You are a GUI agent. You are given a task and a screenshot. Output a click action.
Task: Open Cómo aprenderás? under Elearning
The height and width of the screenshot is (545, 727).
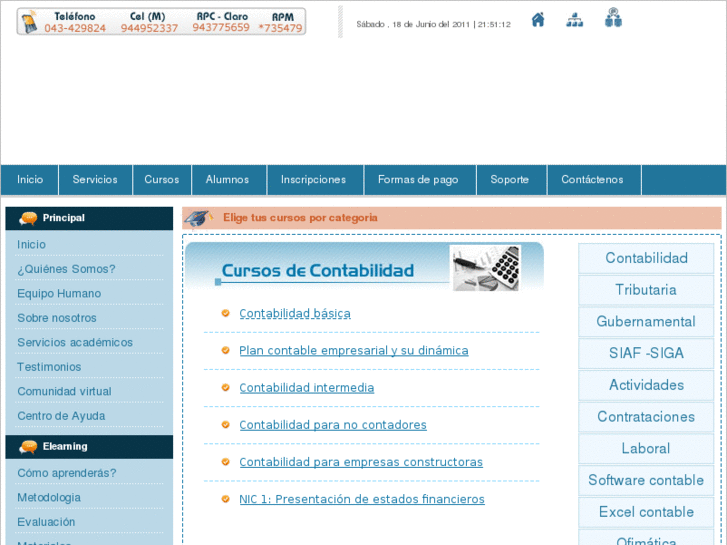(x=67, y=473)
